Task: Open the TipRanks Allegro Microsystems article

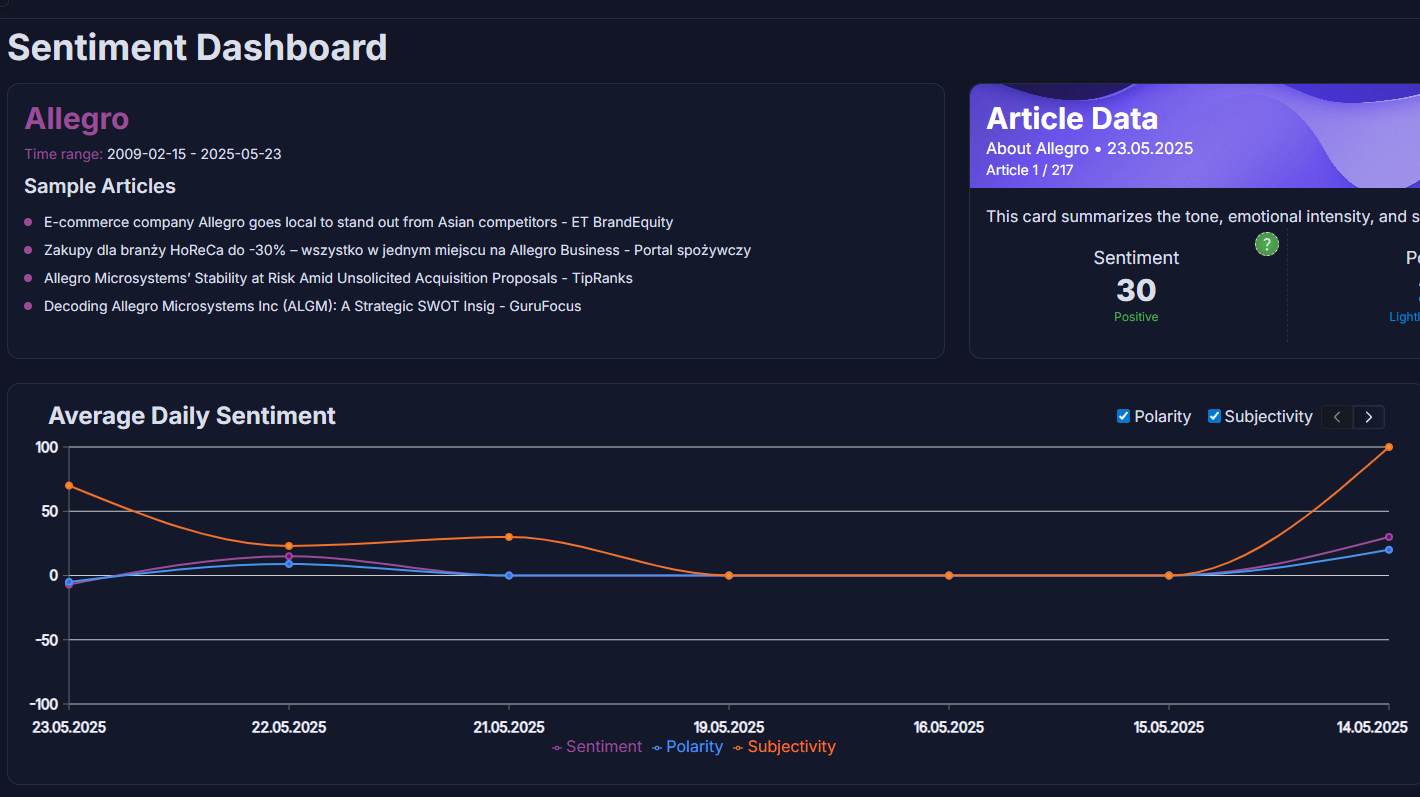Action: coord(338,278)
